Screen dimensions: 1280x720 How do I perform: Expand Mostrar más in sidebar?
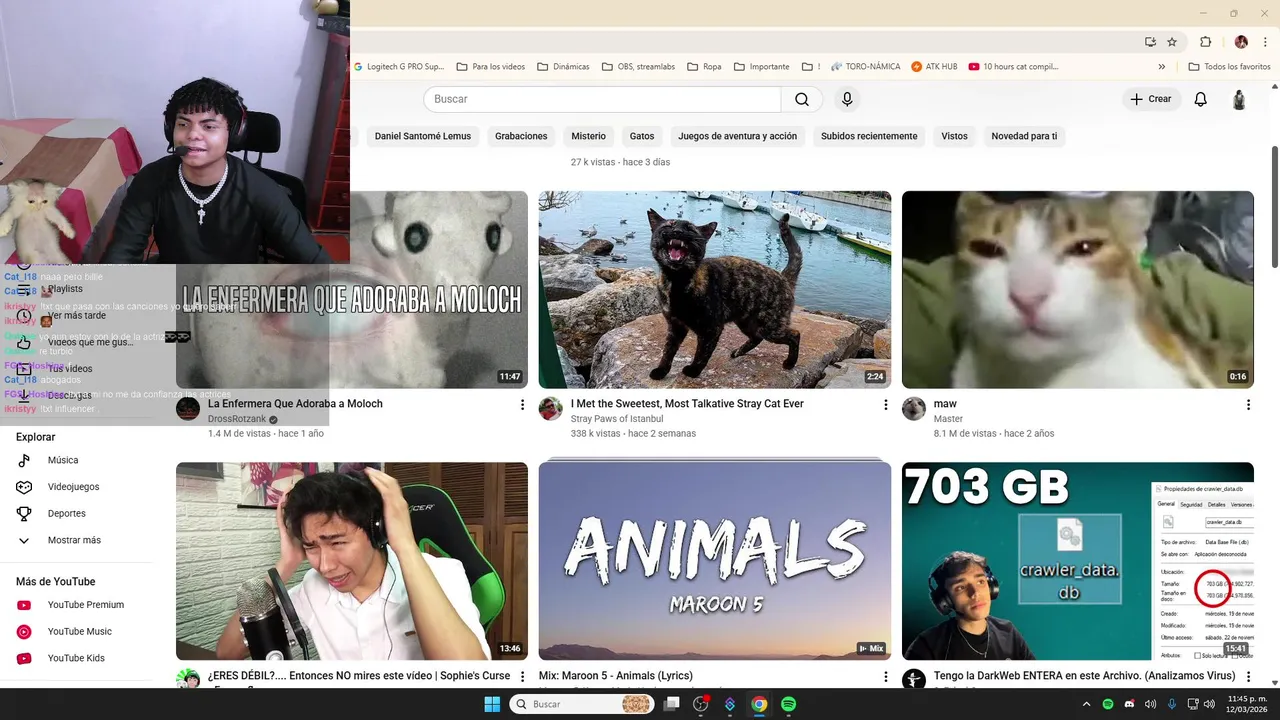click(74, 540)
